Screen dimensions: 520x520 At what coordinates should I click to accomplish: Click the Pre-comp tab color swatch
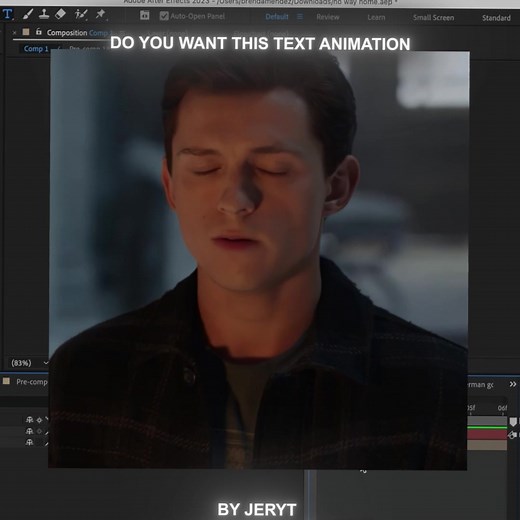click(x=6, y=381)
